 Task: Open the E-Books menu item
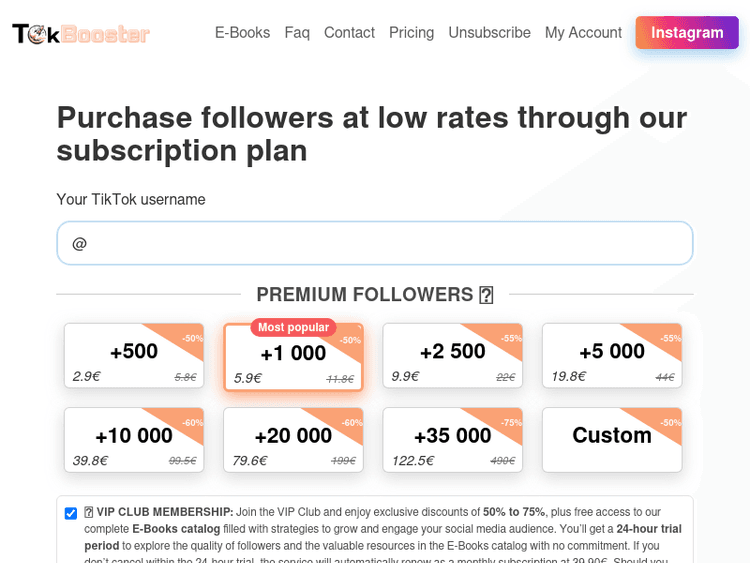242,33
